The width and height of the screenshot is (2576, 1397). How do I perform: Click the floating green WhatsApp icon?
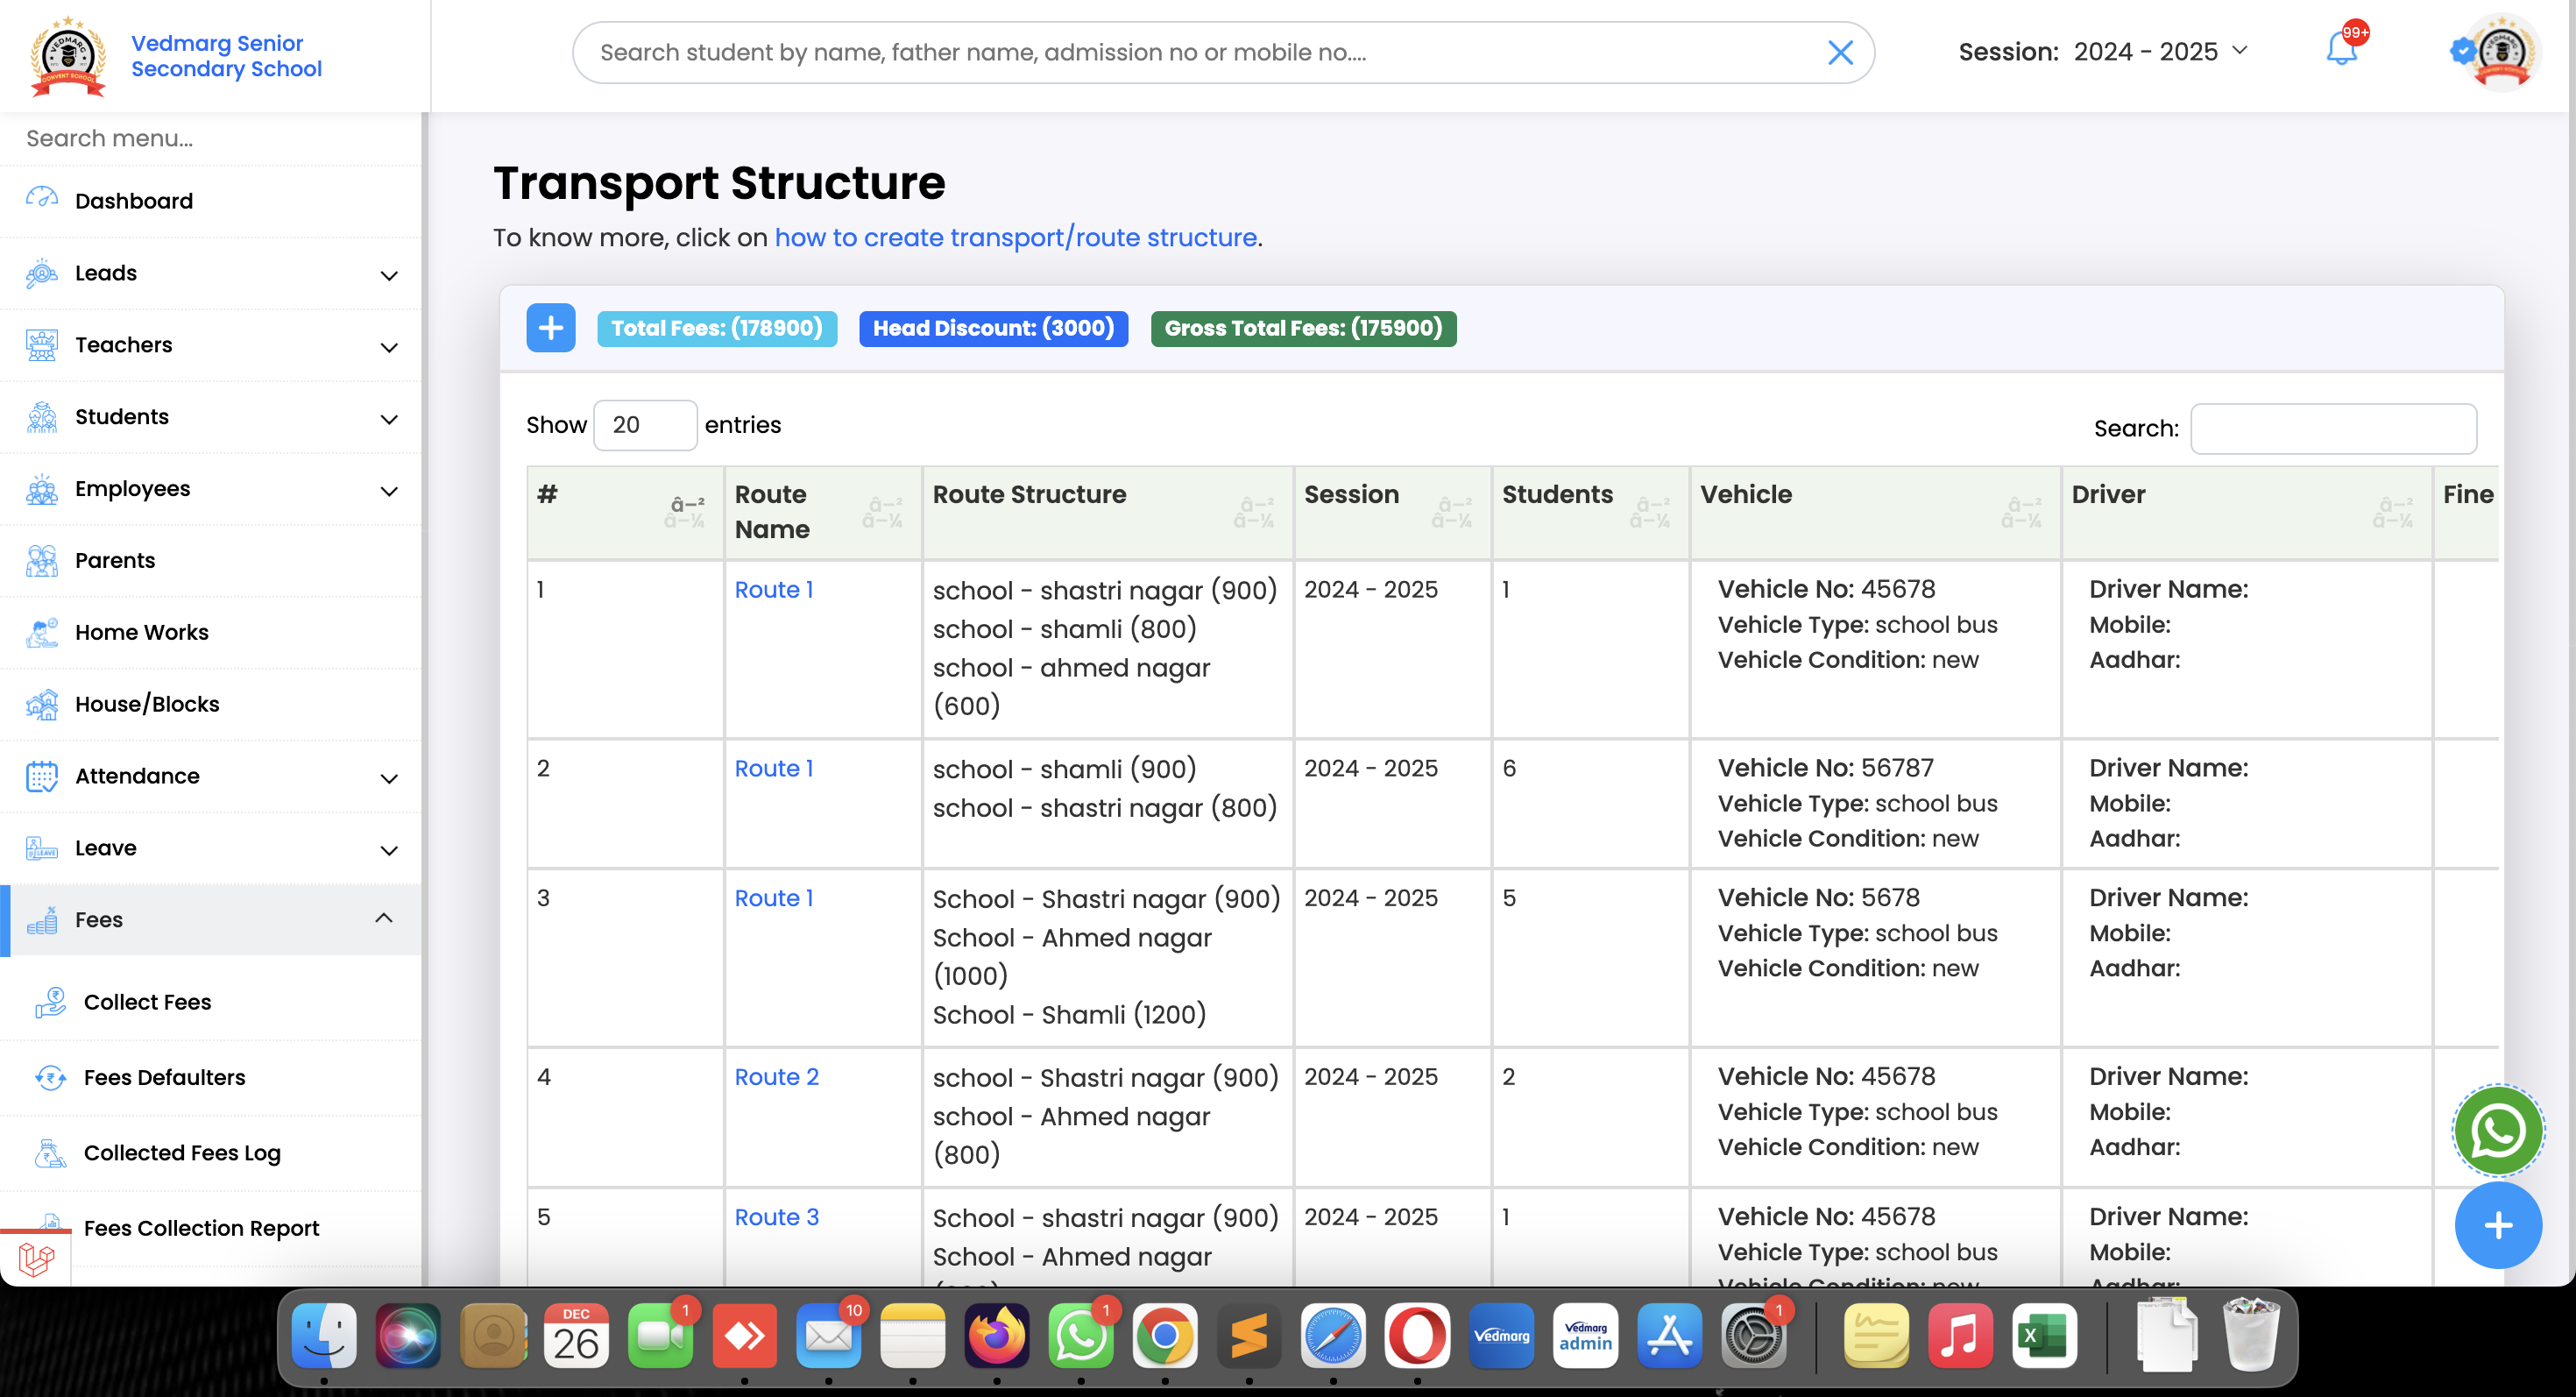(2497, 1131)
